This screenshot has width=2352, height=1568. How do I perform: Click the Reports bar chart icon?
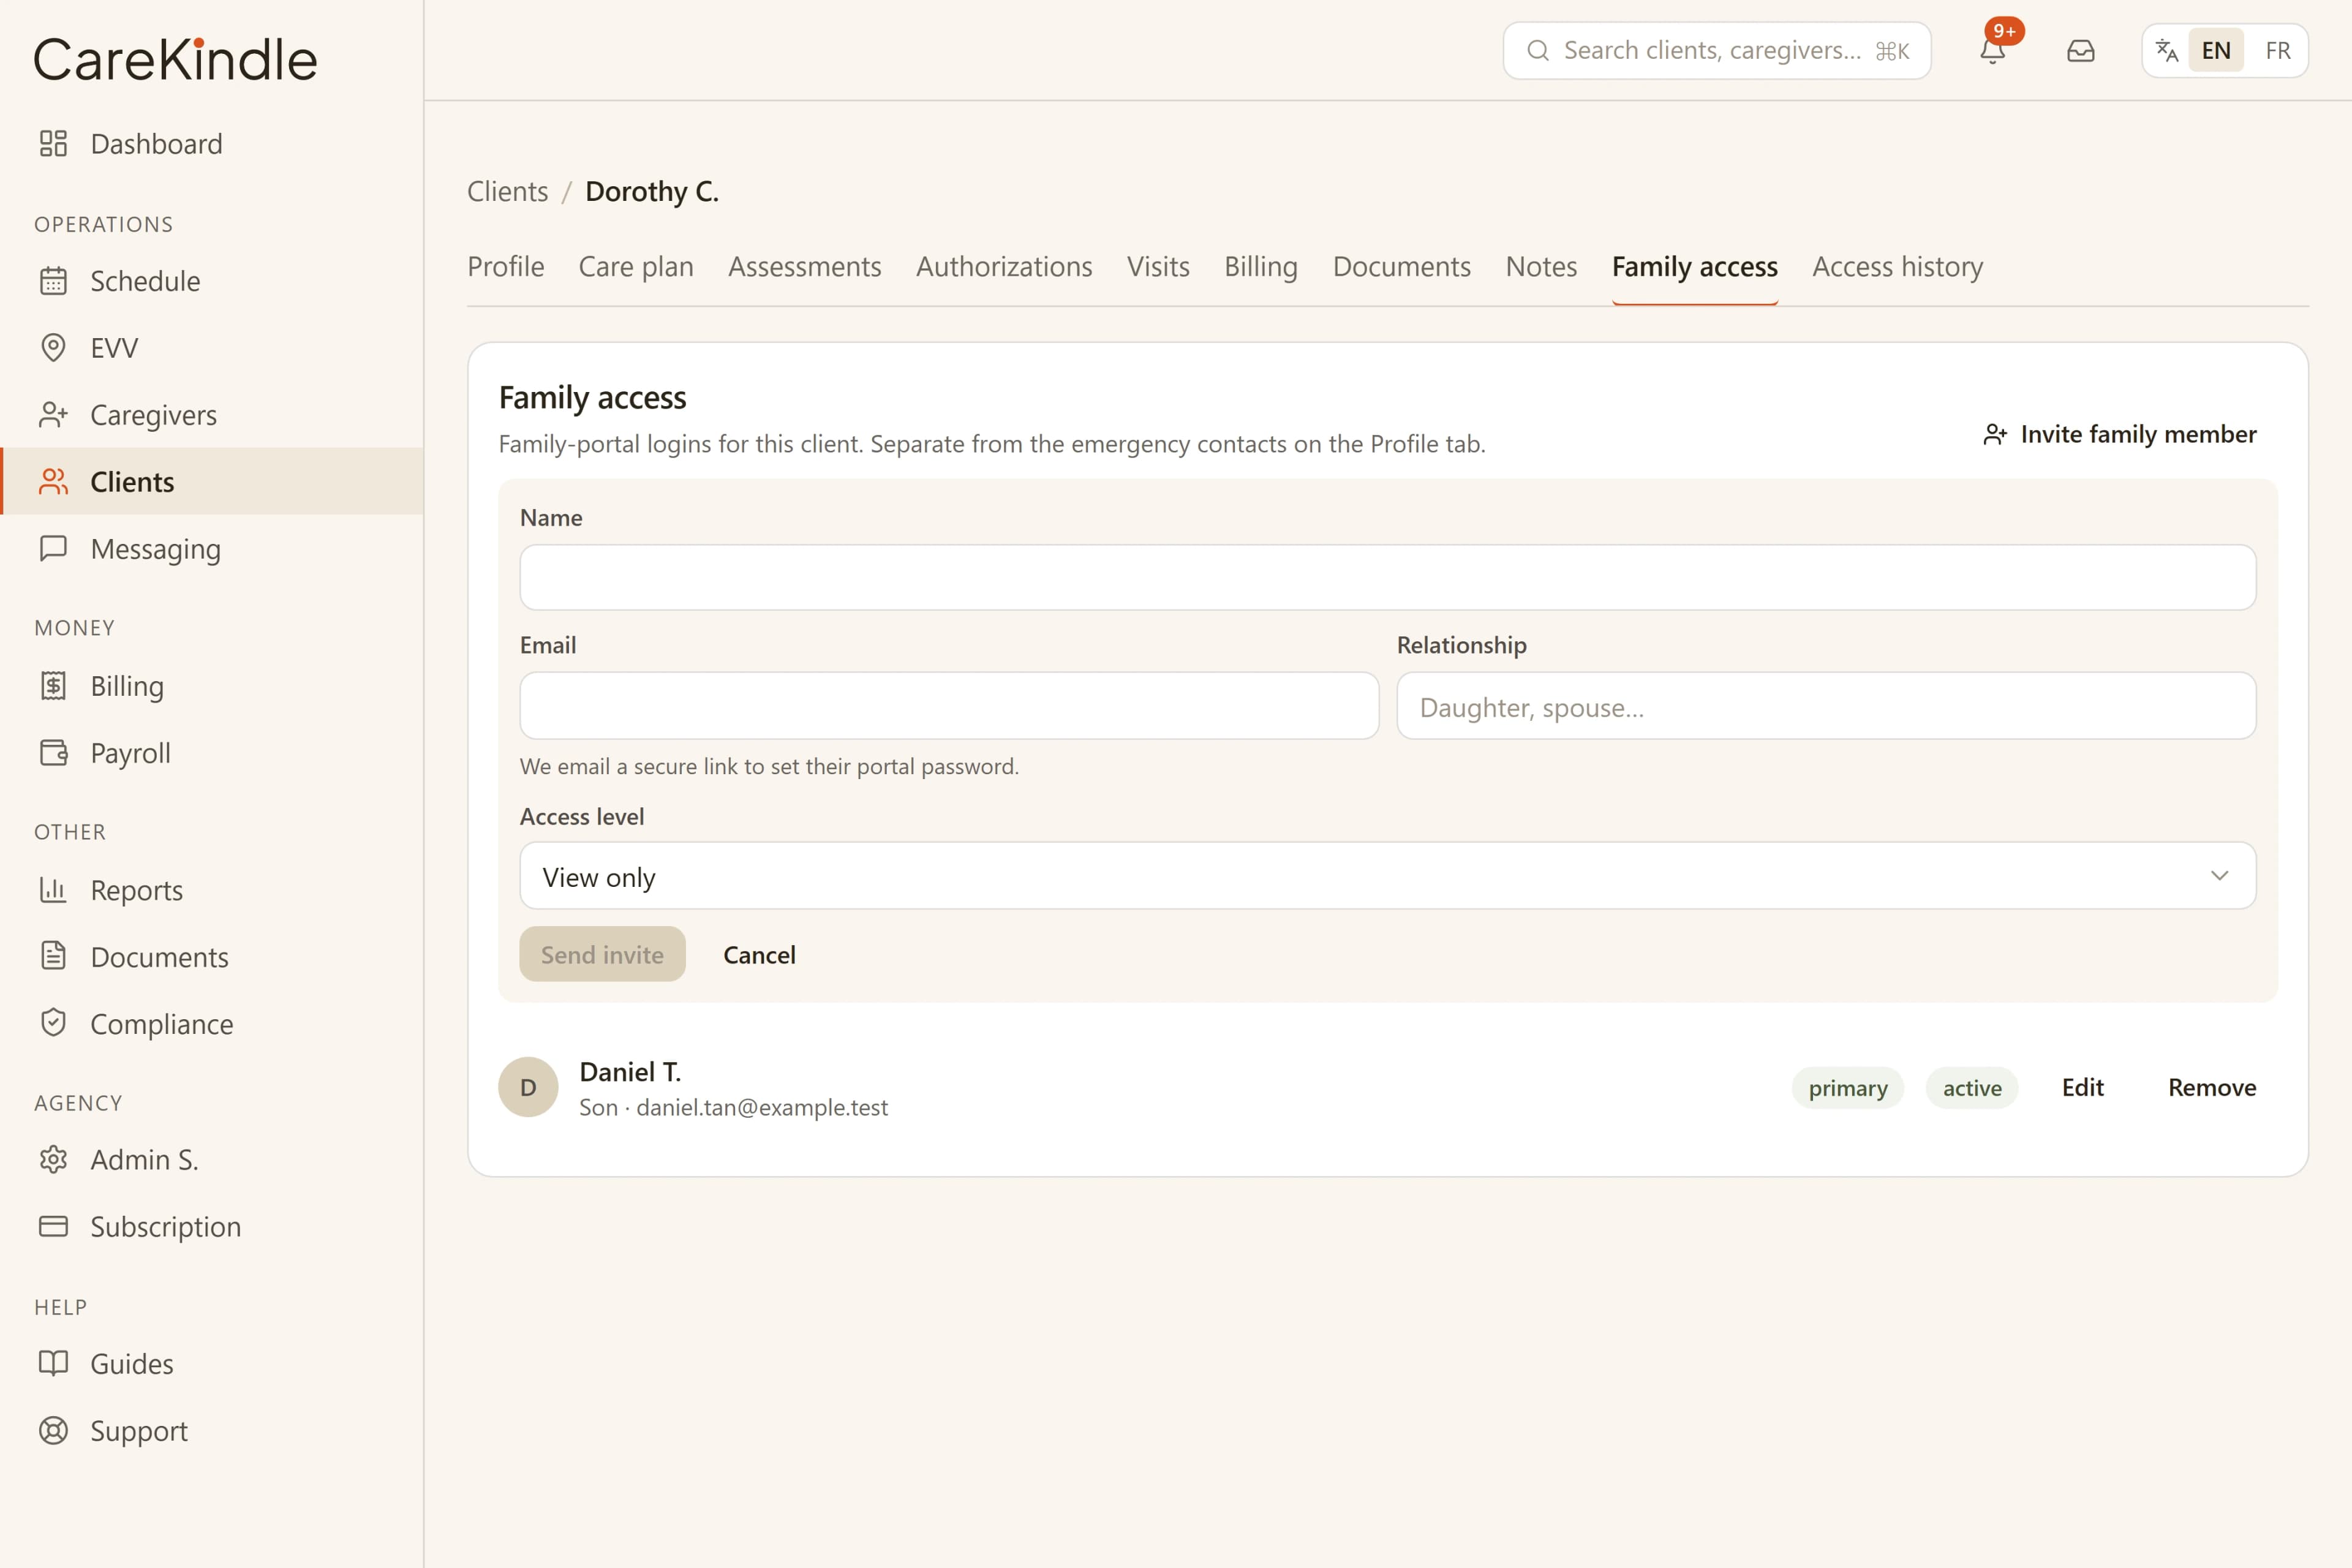53,889
